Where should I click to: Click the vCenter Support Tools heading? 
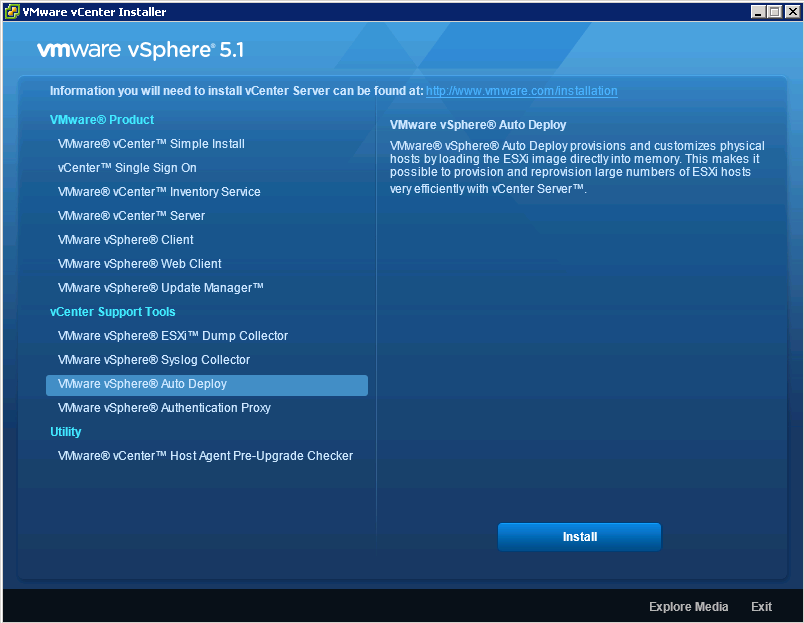tap(113, 312)
